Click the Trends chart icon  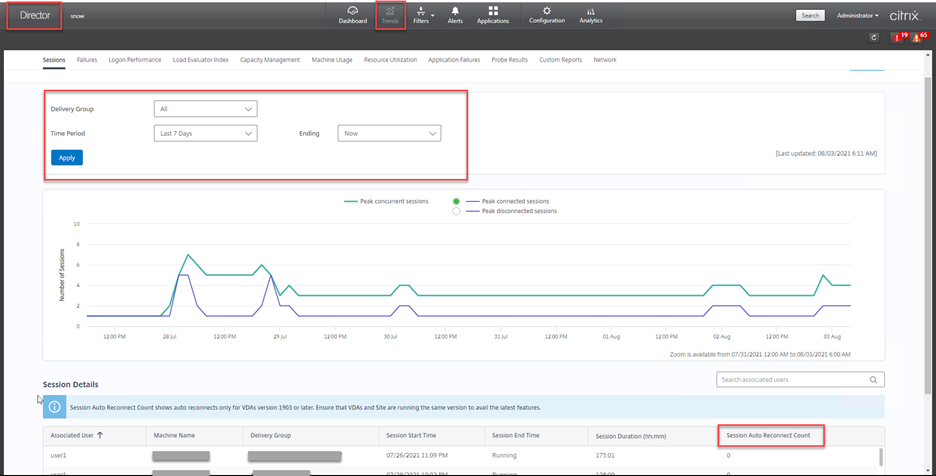coord(390,14)
